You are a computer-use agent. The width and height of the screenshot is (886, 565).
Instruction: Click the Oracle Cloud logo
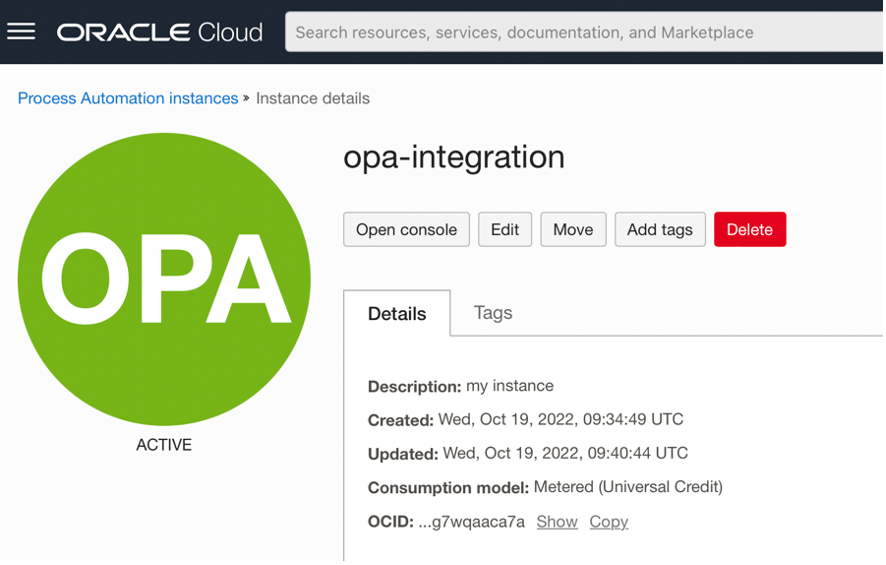pos(160,32)
